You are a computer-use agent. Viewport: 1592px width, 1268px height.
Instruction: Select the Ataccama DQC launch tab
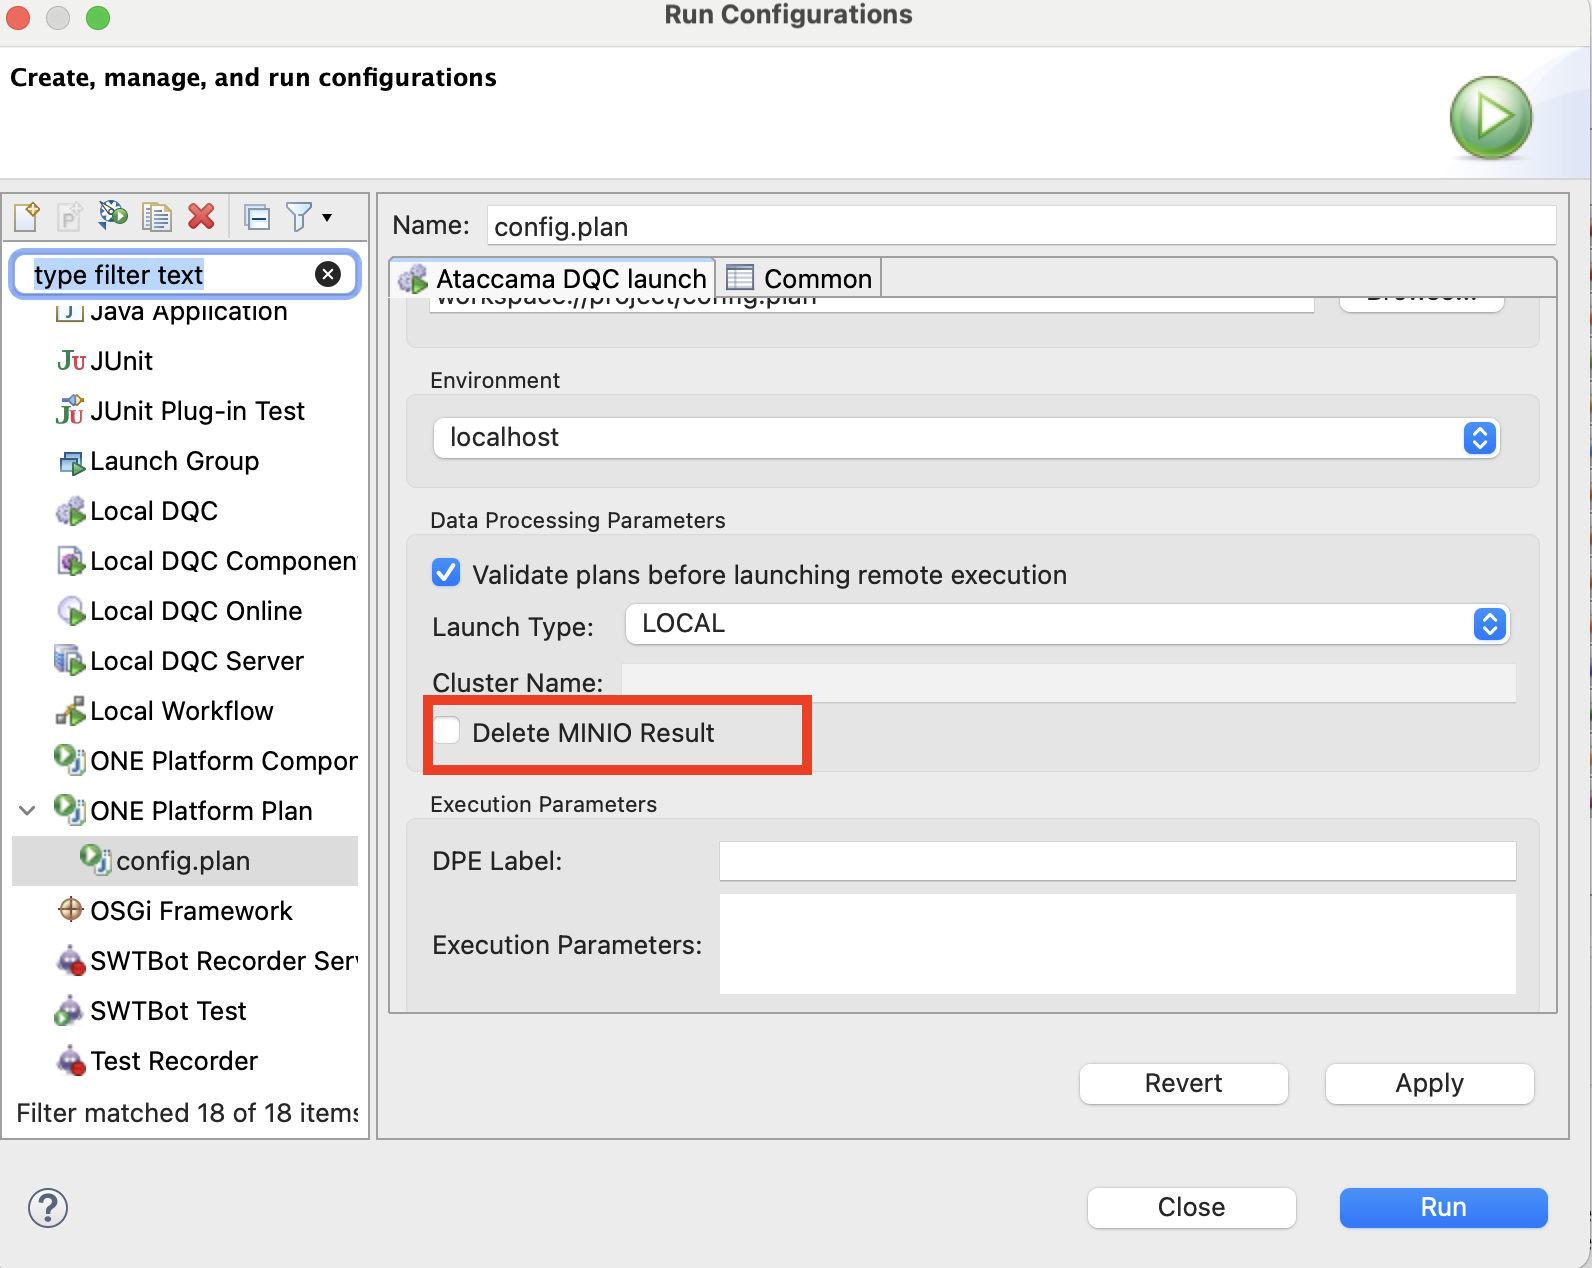click(553, 279)
